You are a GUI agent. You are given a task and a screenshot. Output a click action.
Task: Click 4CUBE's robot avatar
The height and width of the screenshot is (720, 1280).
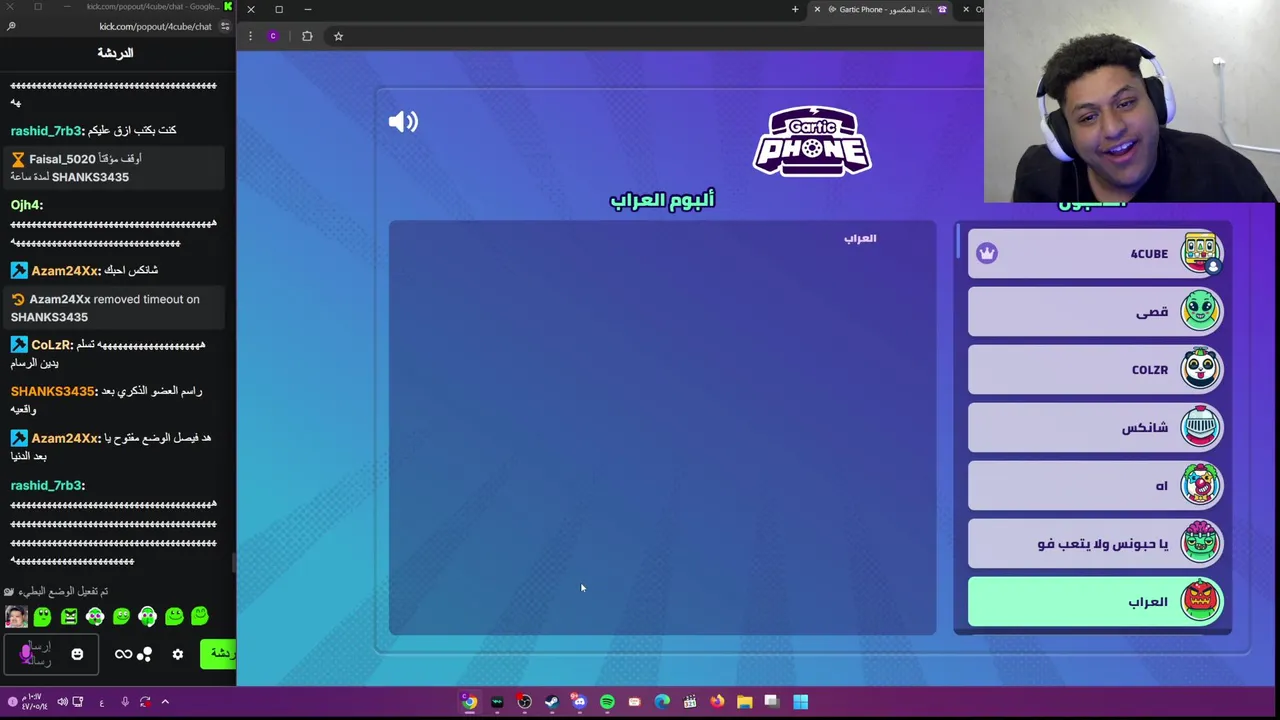coord(1200,253)
